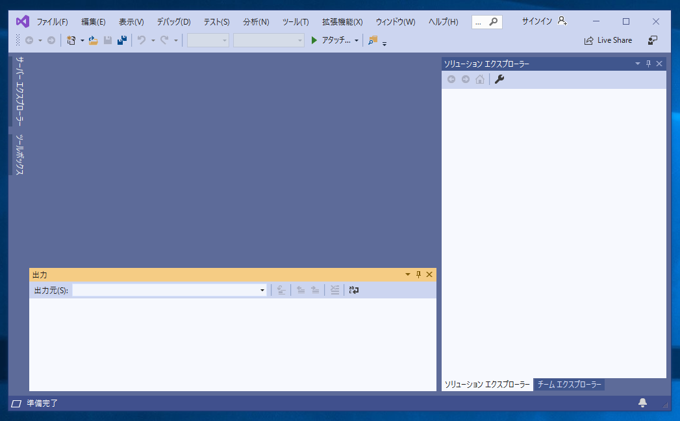Click the Find in Files toolbar icon
680x421 pixels.
(373, 40)
